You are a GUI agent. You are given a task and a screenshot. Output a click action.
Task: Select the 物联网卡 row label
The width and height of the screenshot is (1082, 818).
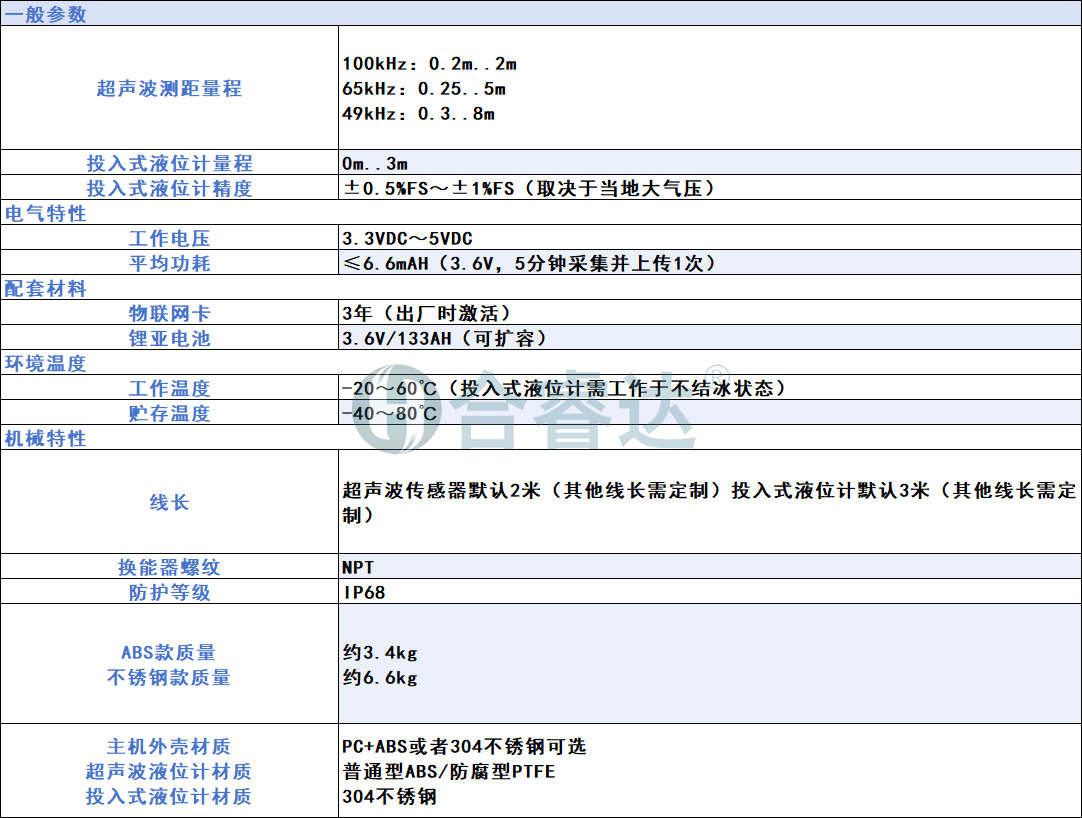[x=169, y=313]
